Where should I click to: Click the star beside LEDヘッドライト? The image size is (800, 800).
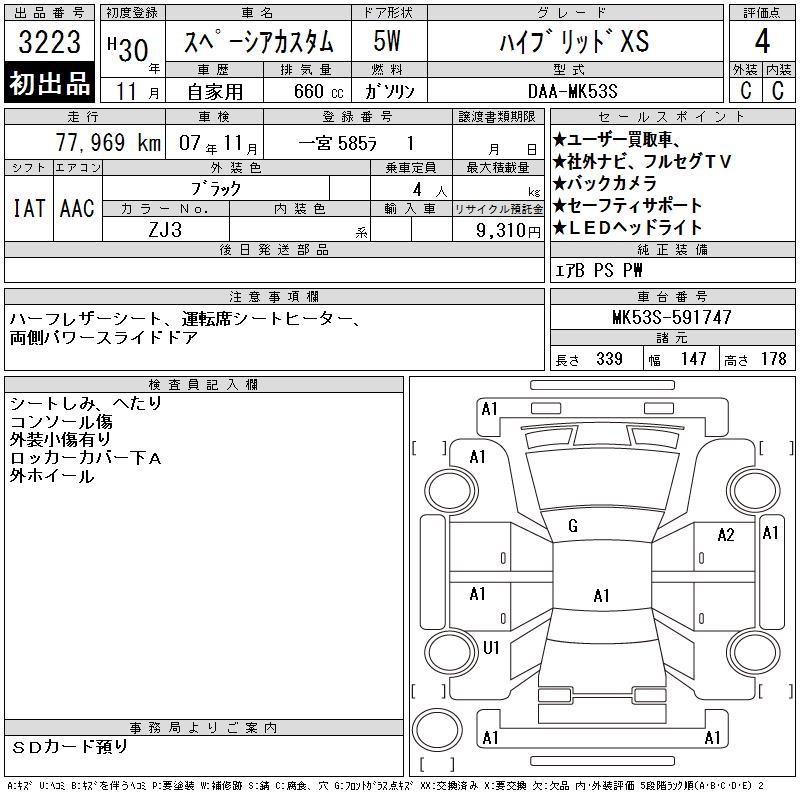tap(560, 227)
